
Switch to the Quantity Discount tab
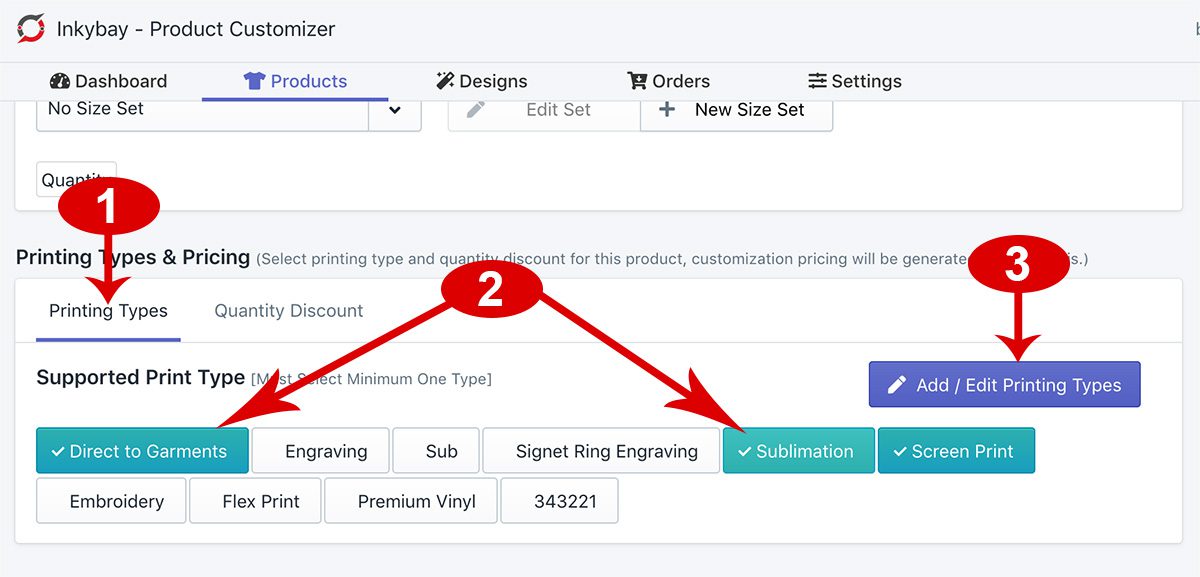(288, 311)
